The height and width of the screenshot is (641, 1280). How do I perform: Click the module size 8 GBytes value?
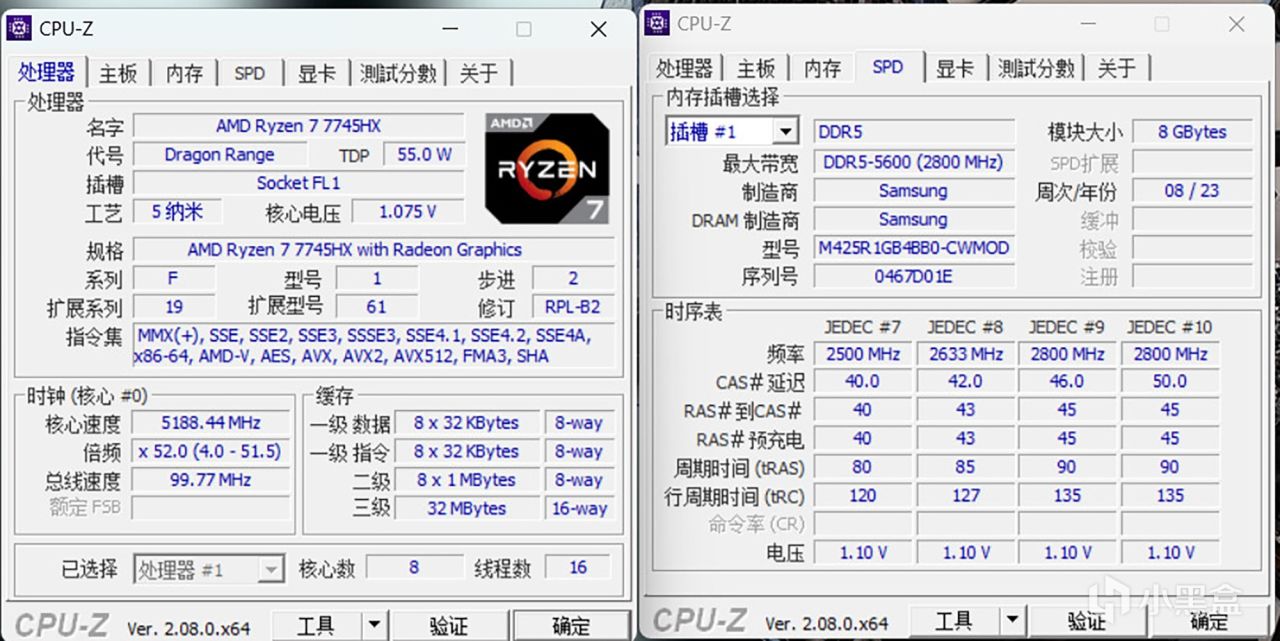(1192, 132)
